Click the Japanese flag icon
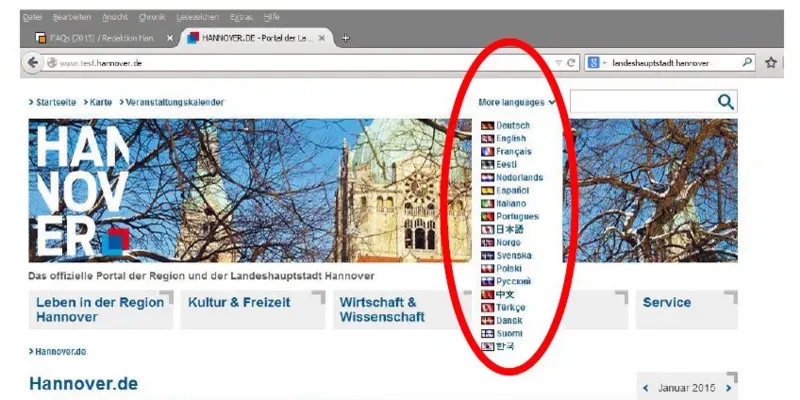Image resolution: width=800 pixels, height=400 pixels. pos(488,230)
